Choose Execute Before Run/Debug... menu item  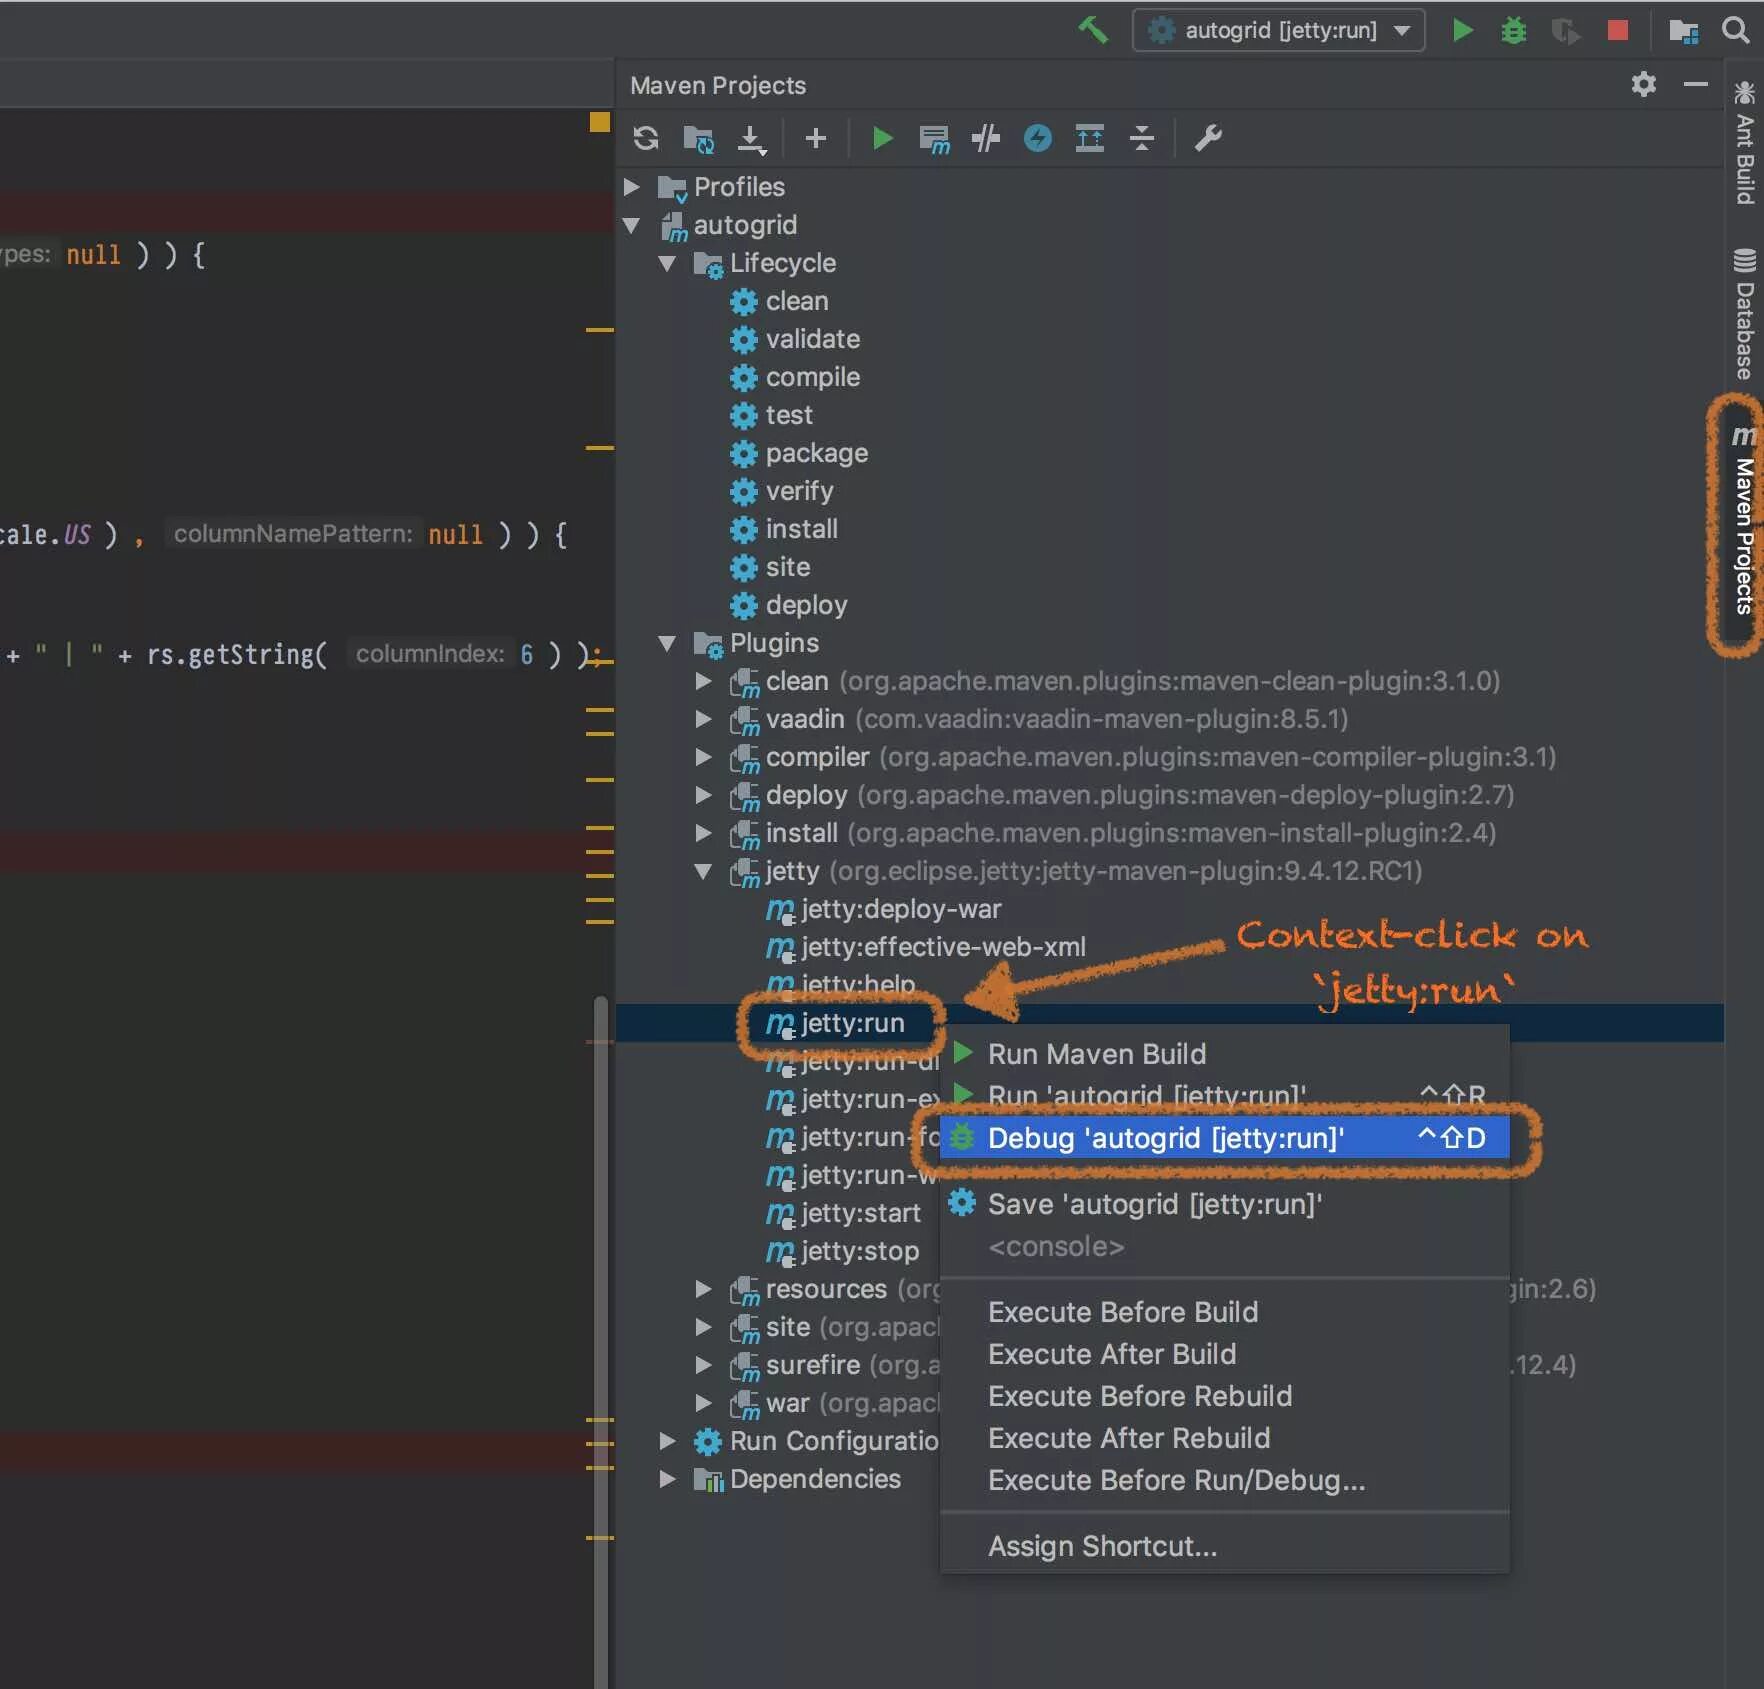pos(1225,1480)
